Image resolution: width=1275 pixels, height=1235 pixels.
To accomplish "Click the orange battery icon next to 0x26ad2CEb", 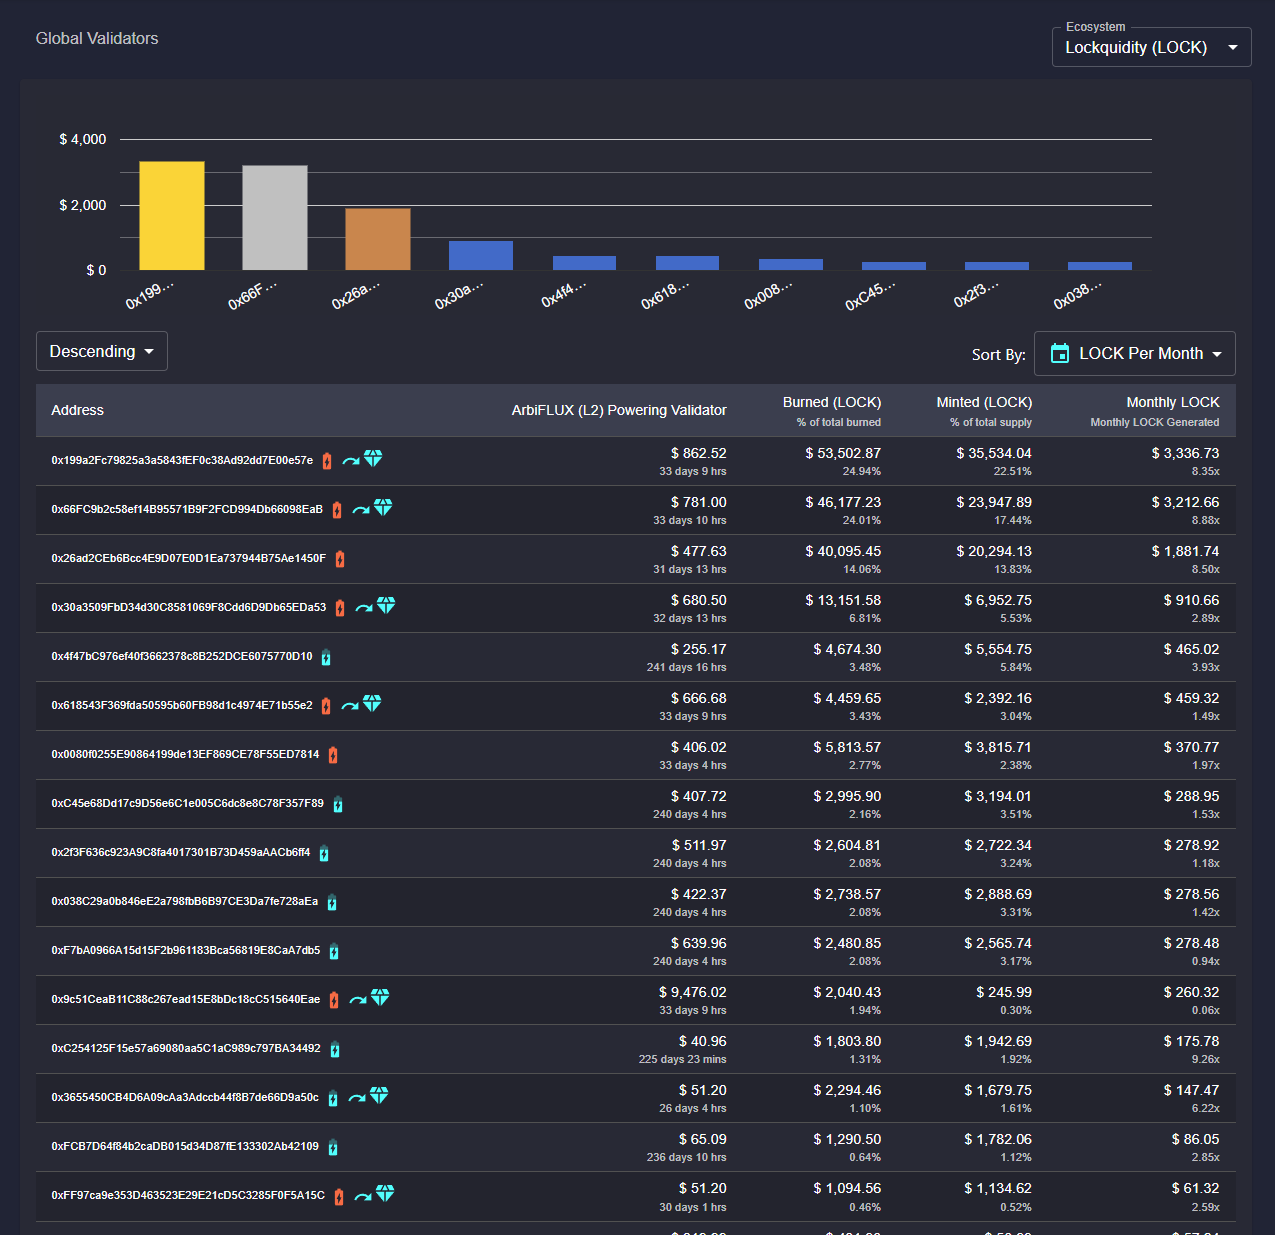I will tap(340, 559).
